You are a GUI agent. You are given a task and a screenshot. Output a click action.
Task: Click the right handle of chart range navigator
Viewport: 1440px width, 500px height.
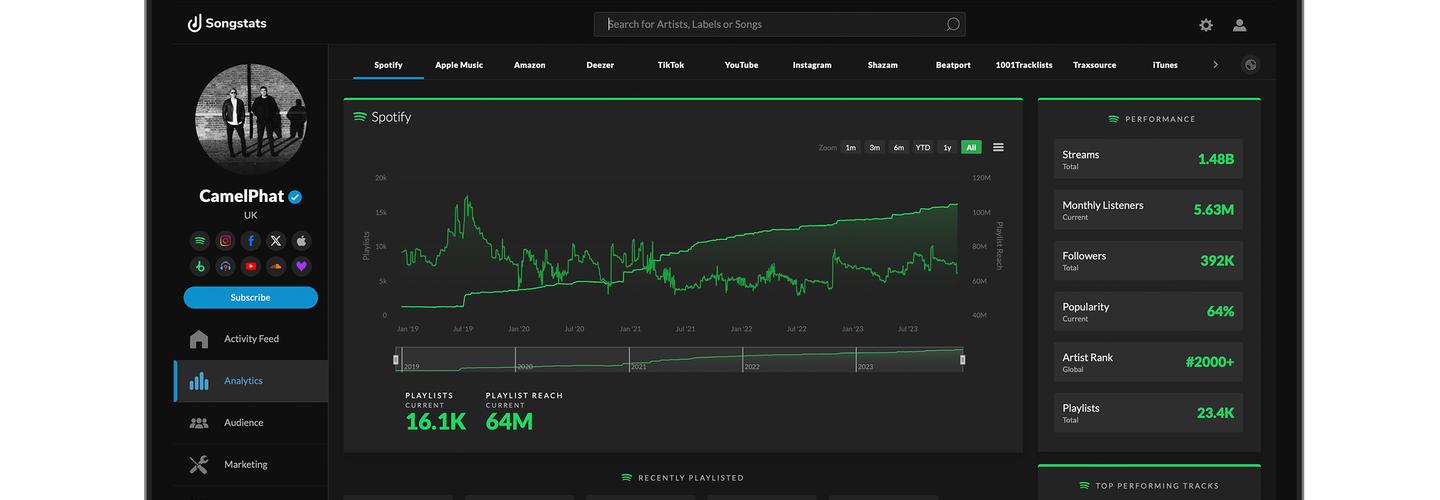[x=962, y=359]
